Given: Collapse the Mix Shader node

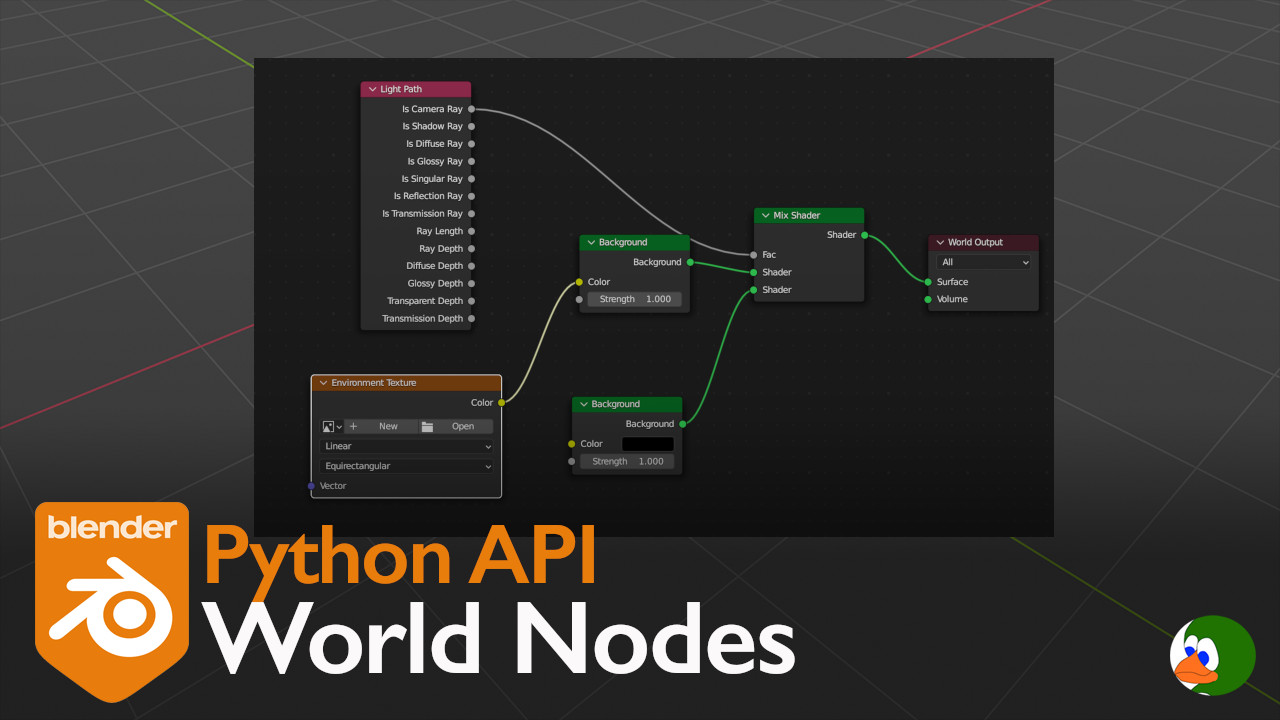Looking at the screenshot, I should [x=765, y=215].
